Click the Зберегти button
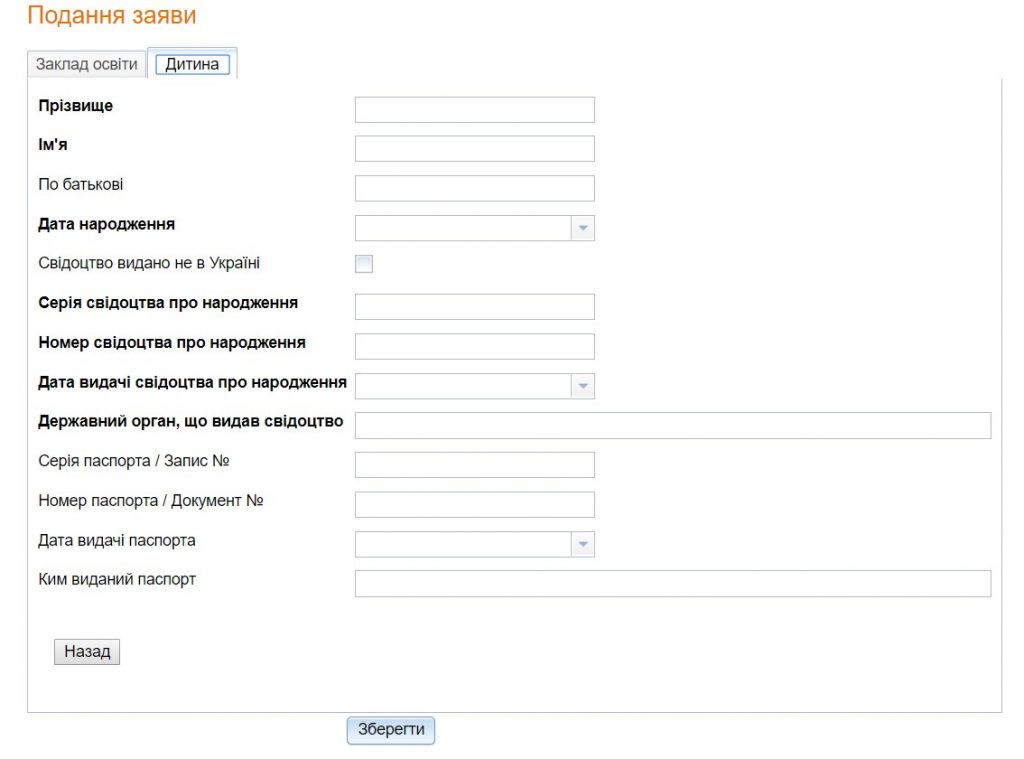Screen dimensions: 1024x759 coord(391,730)
